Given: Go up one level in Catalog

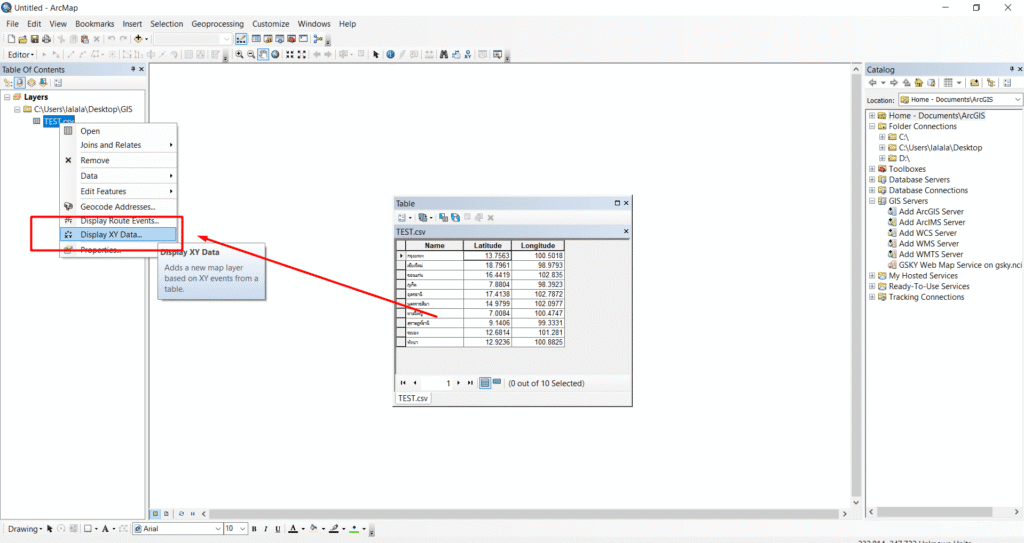Looking at the screenshot, I should [906, 82].
